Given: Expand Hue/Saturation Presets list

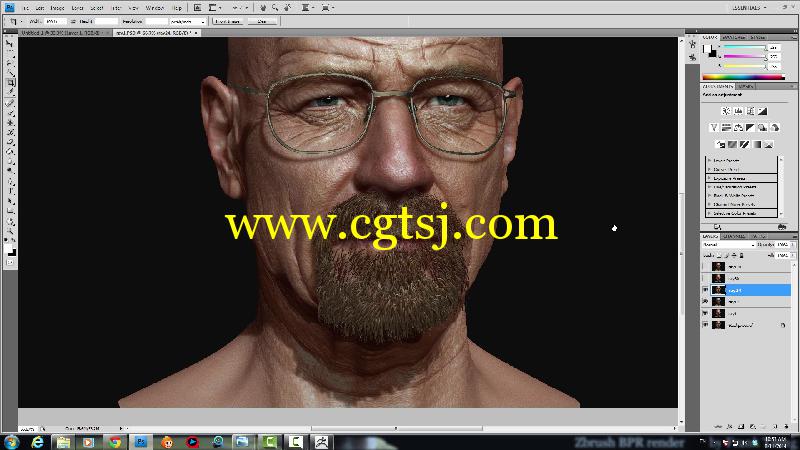Looking at the screenshot, I should [709, 187].
